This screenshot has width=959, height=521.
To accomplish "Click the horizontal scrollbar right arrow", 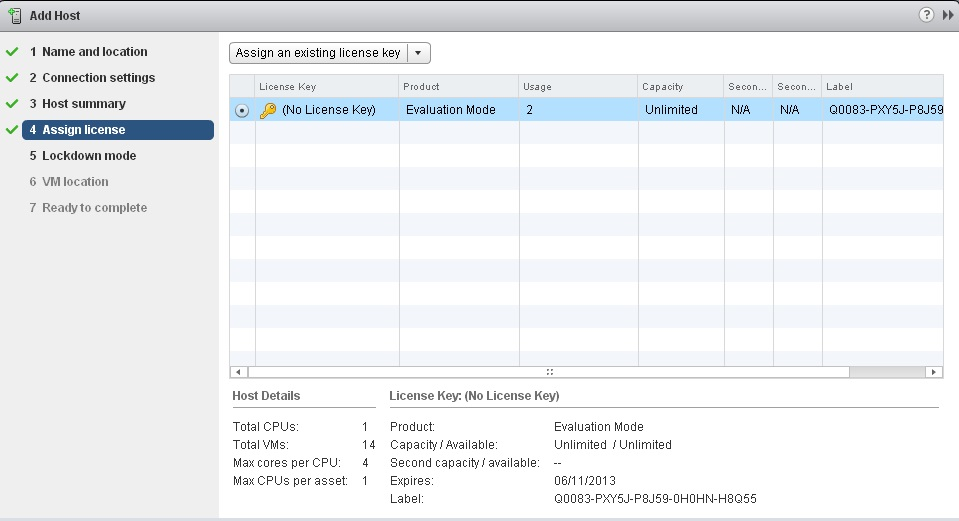I will (934, 372).
